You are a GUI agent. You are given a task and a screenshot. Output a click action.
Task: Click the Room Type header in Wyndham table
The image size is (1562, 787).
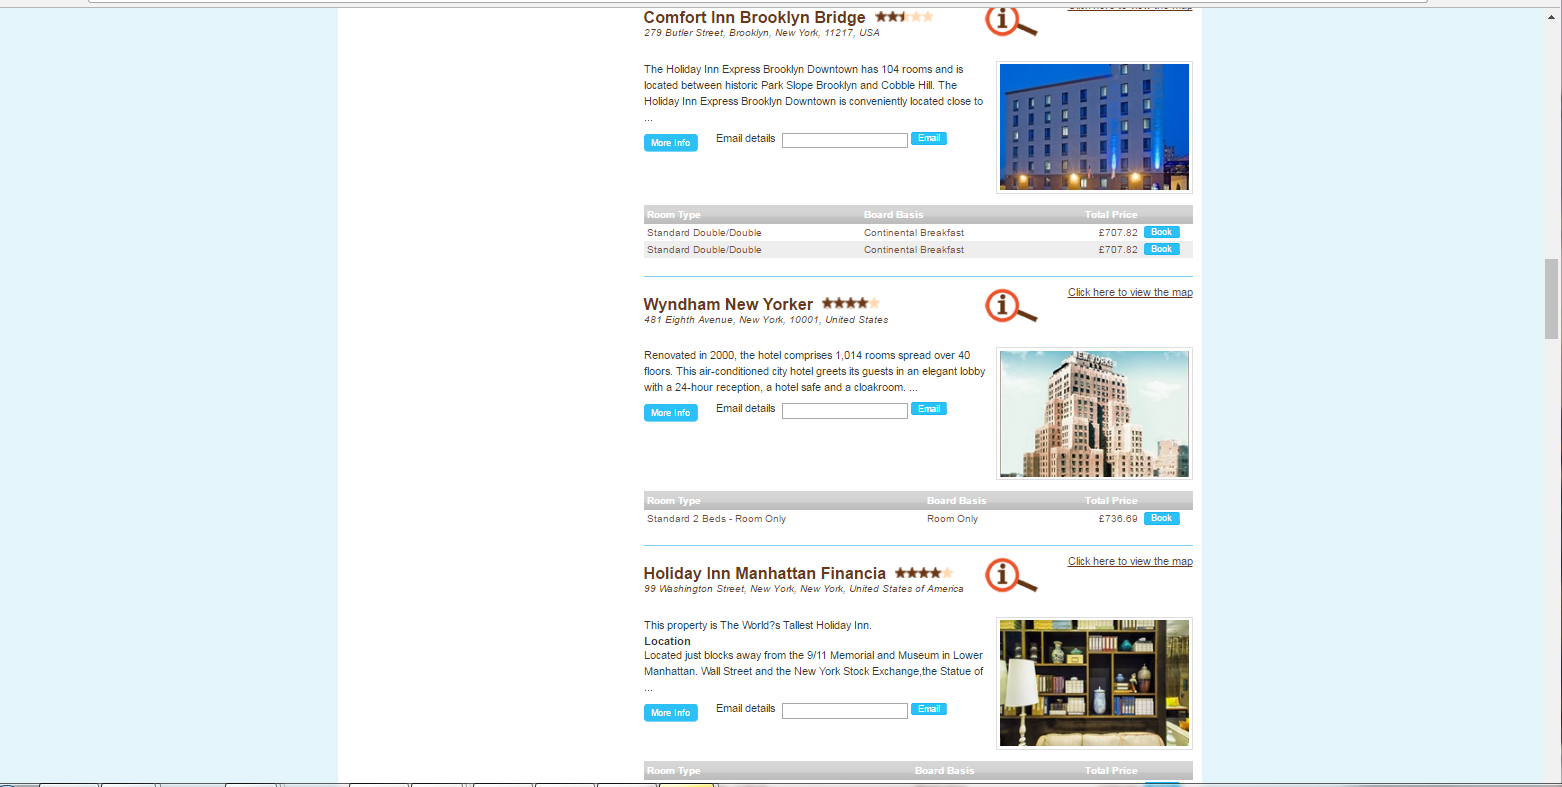674,501
